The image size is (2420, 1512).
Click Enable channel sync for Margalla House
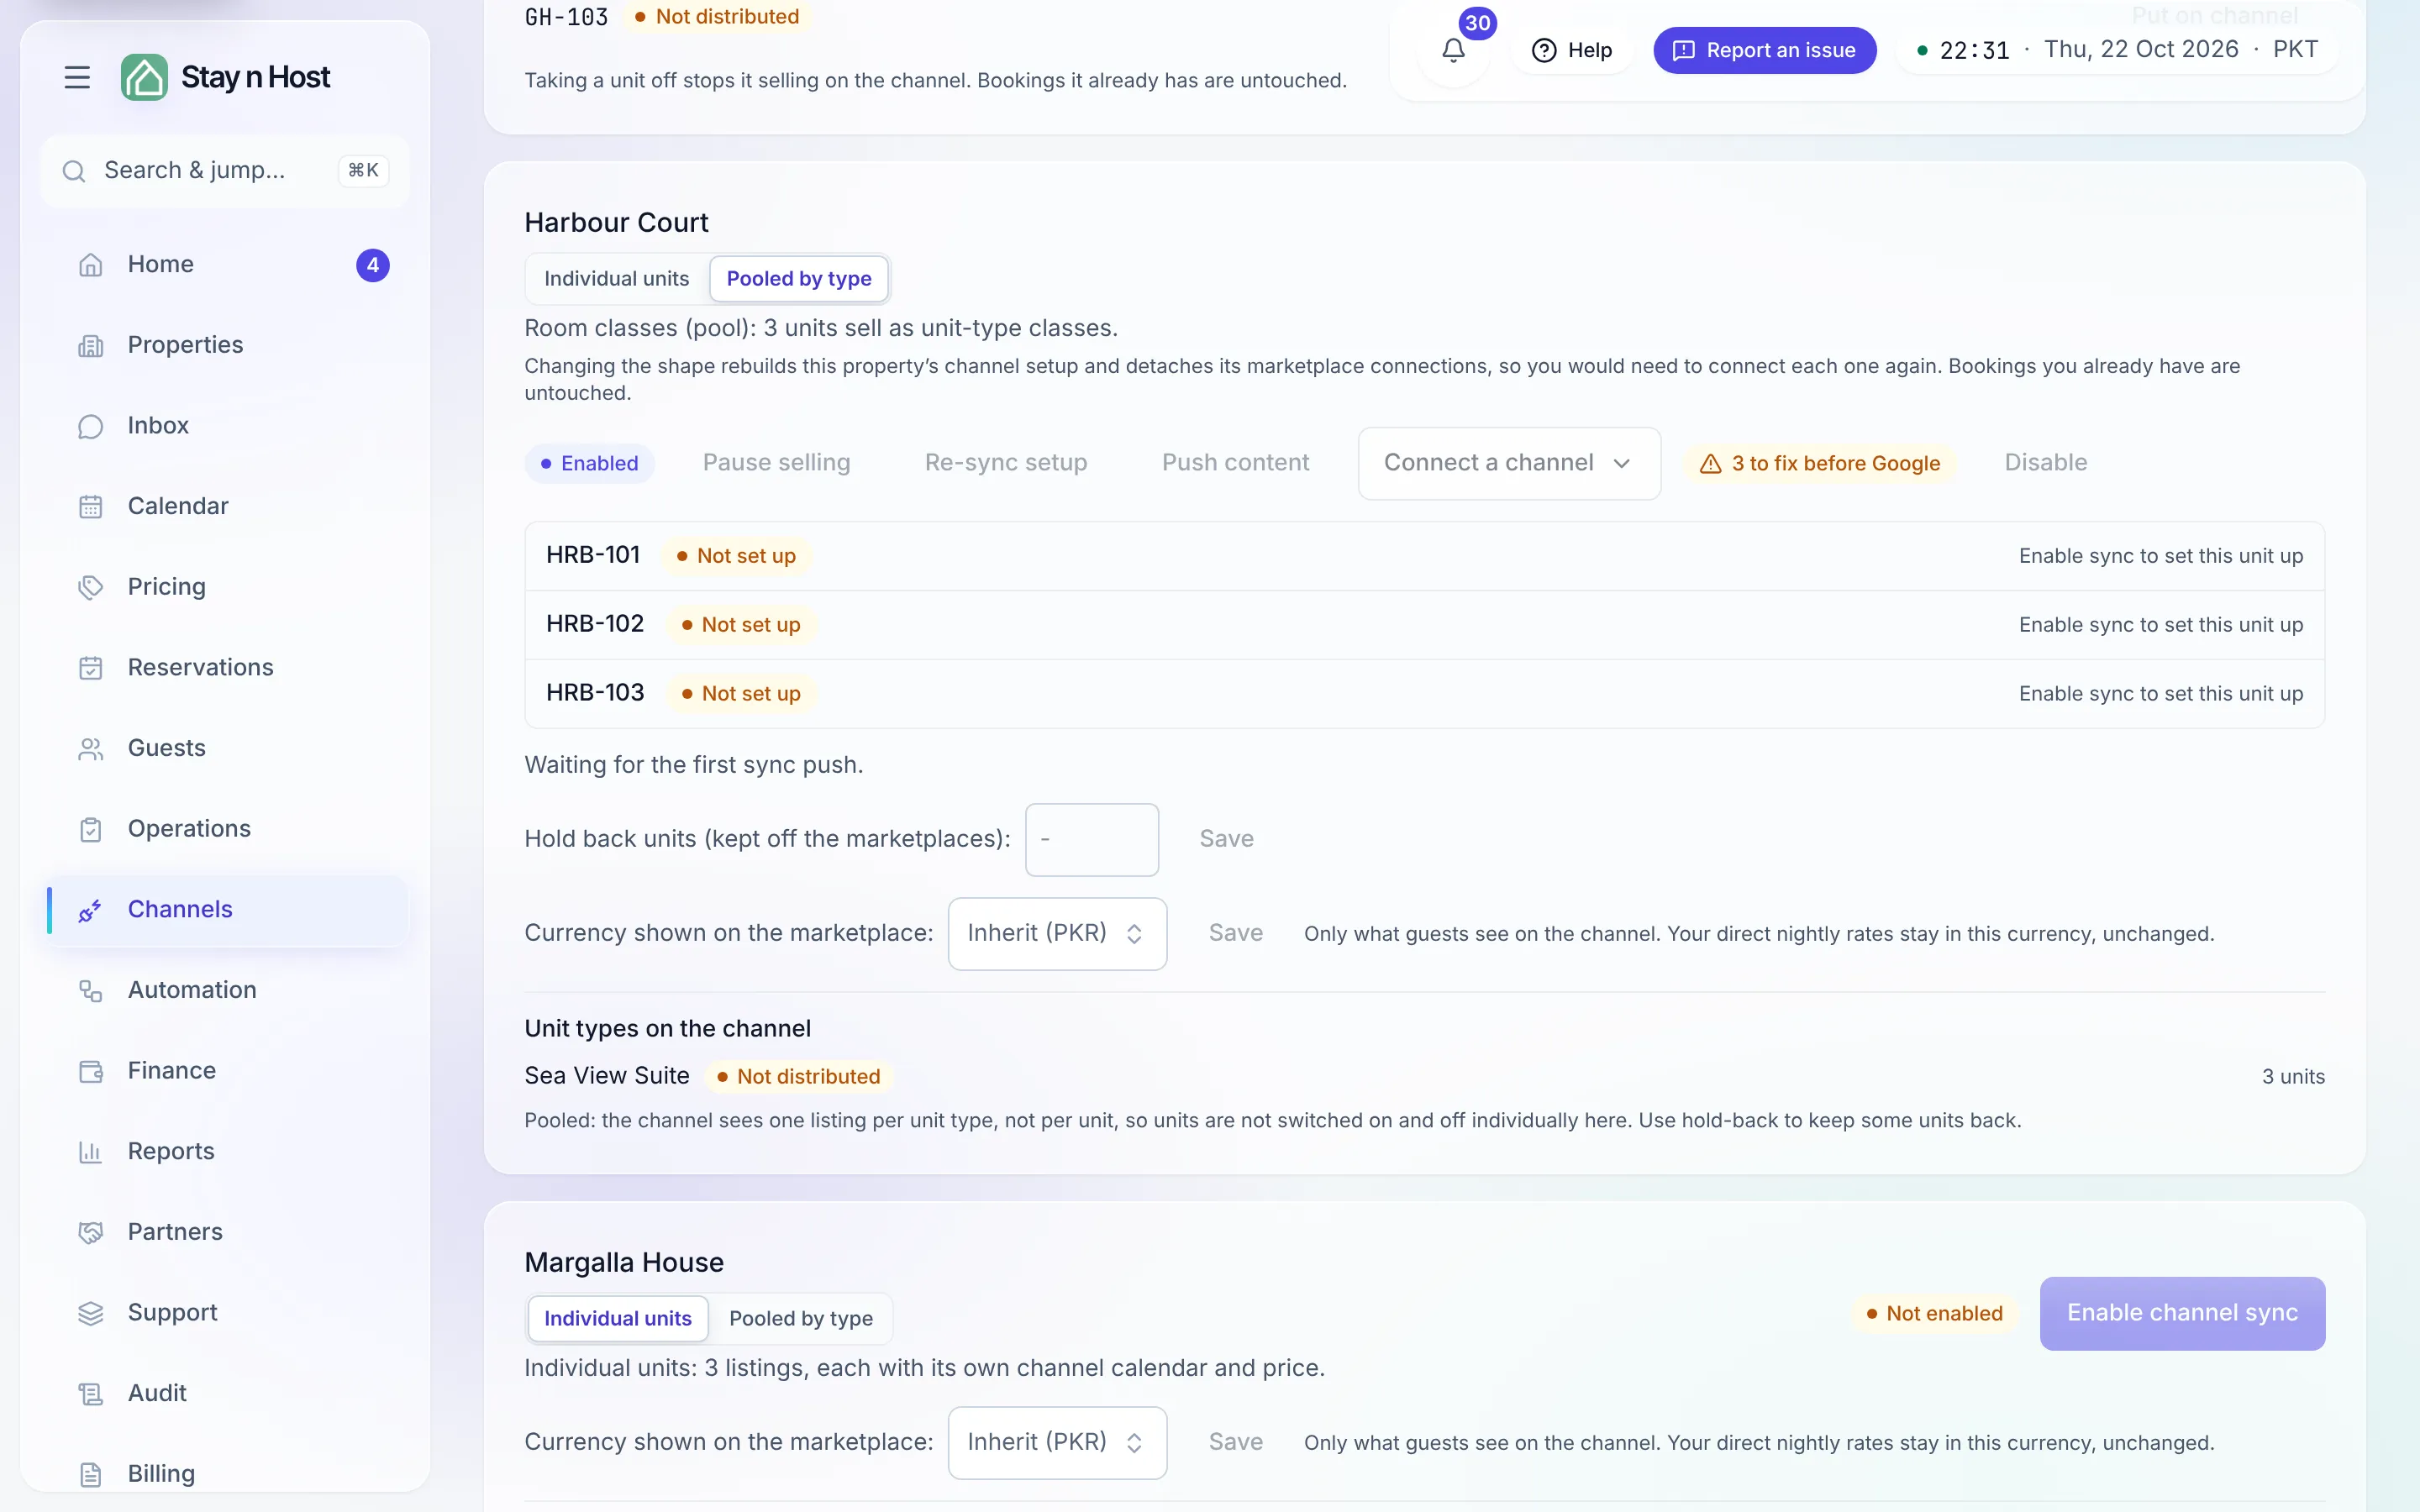(x=2182, y=1313)
